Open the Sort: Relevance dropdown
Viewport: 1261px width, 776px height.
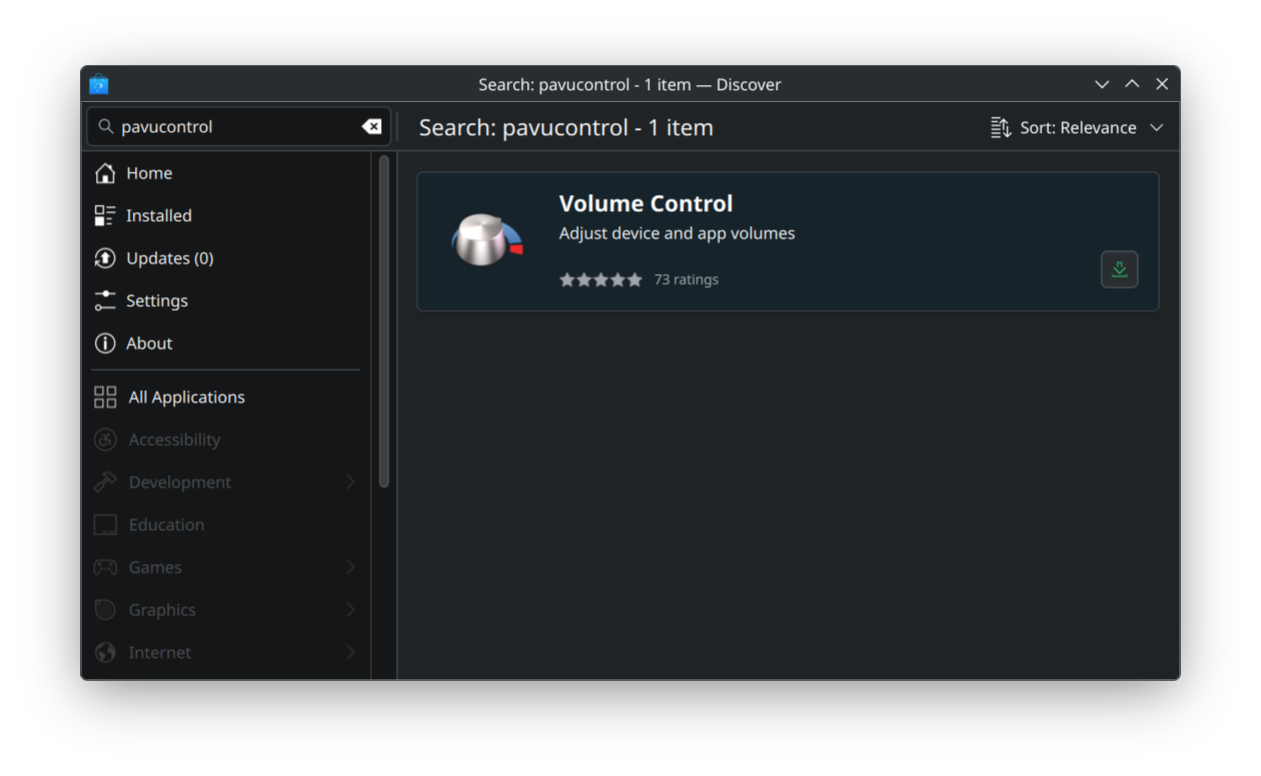(1077, 127)
